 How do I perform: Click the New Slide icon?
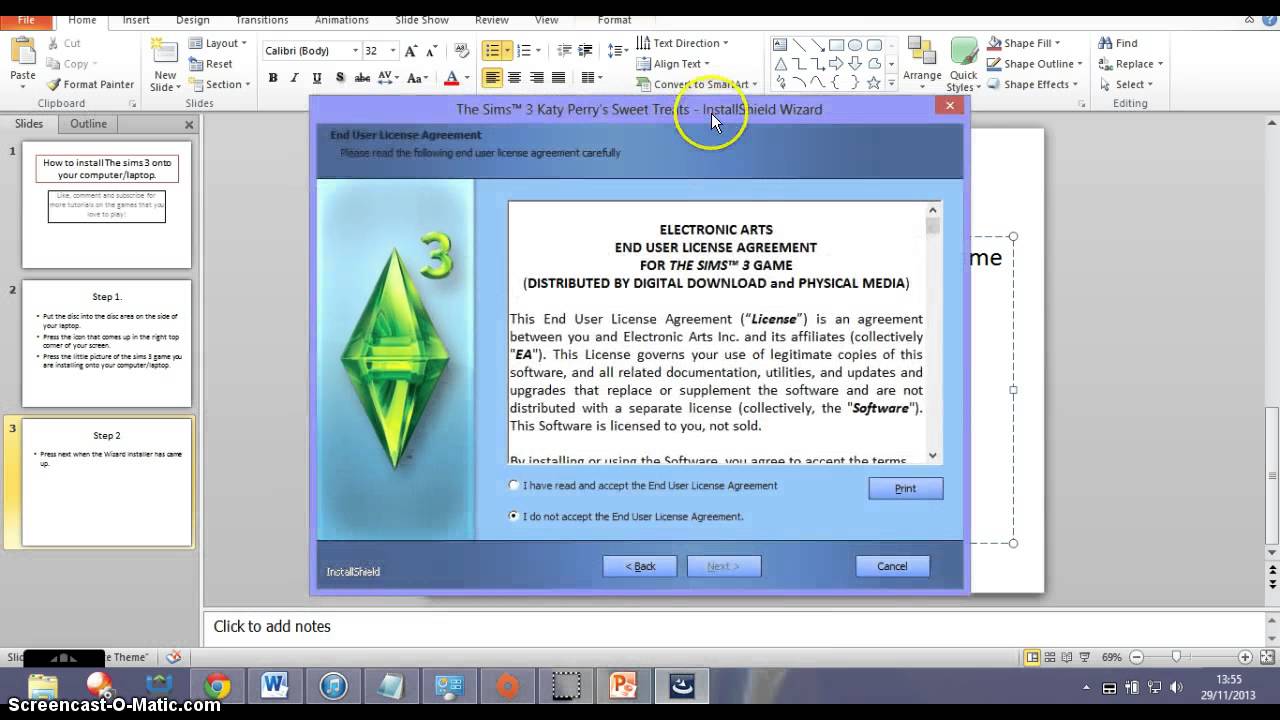click(165, 52)
